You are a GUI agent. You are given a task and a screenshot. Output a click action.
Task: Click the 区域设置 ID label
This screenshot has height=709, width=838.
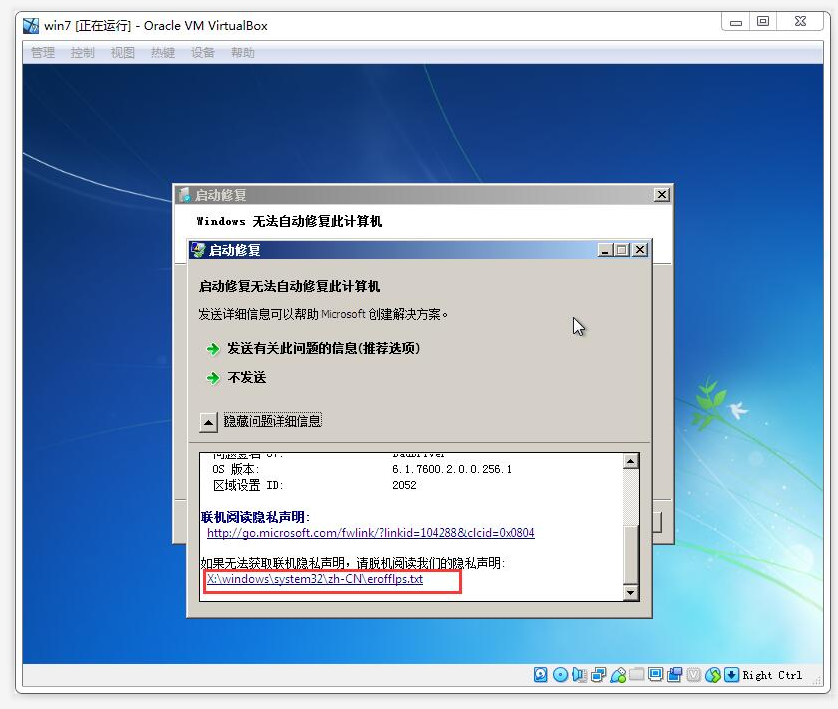[247, 485]
